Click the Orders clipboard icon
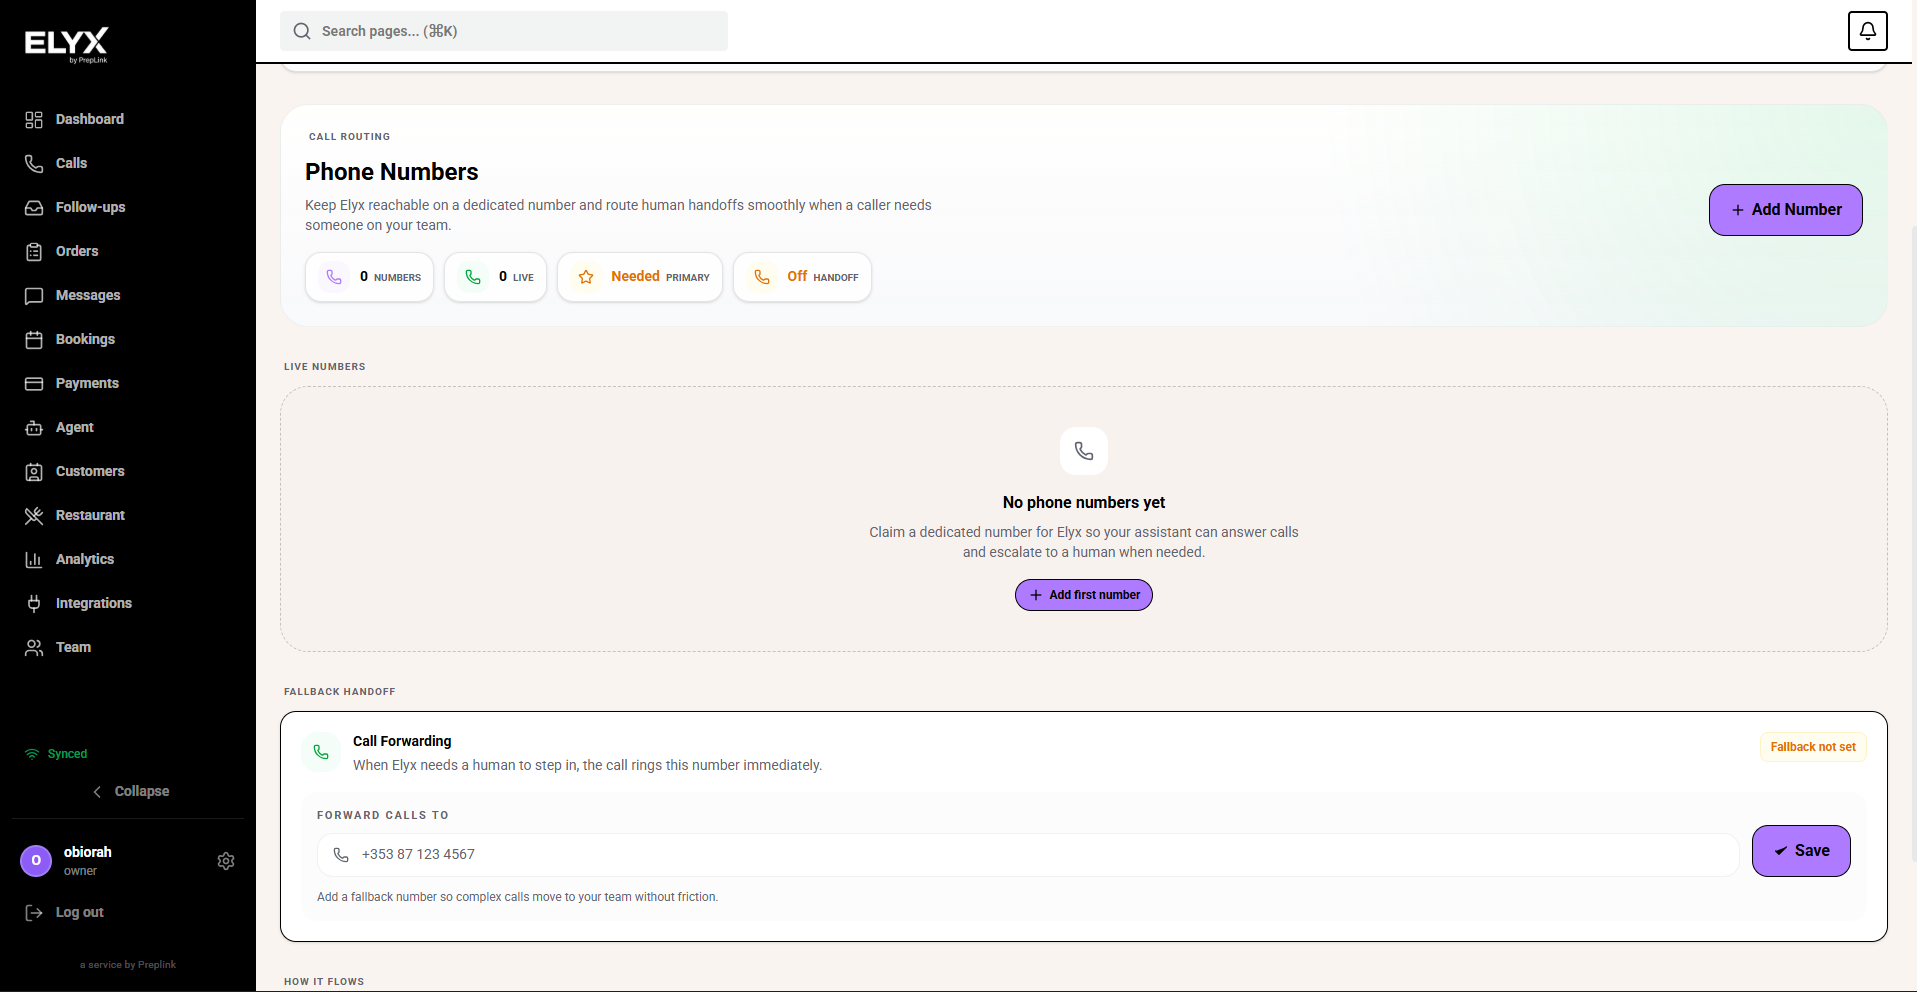Screen dimensions: 1917x992 pyautogui.click(x=34, y=252)
